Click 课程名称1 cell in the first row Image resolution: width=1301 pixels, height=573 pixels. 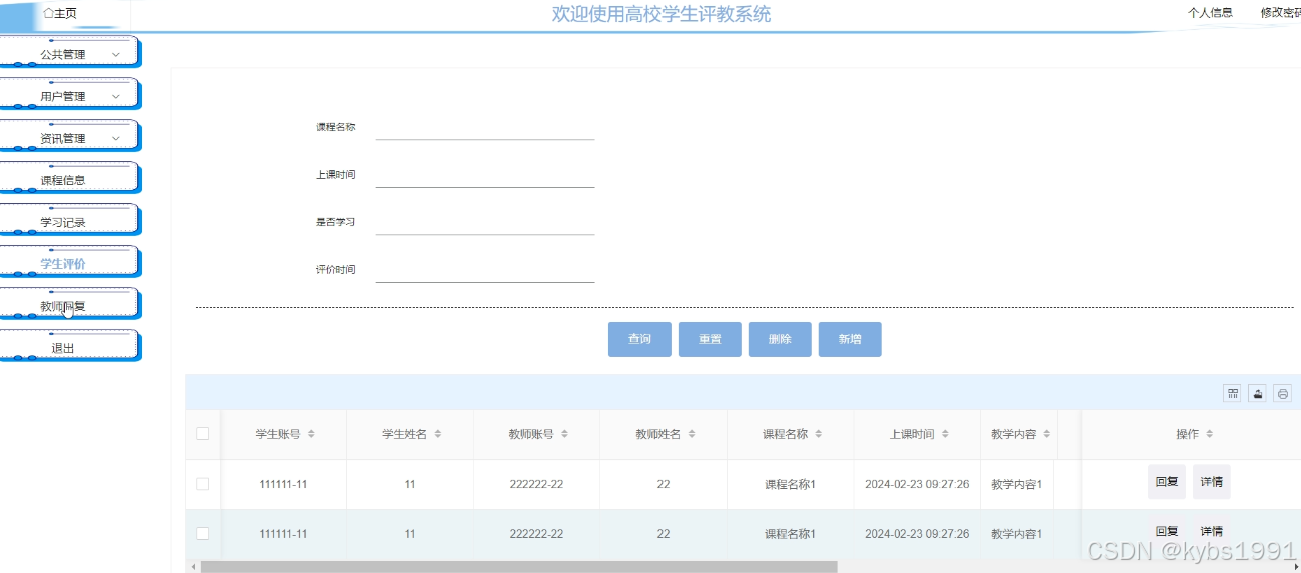click(x=790, y=484)
